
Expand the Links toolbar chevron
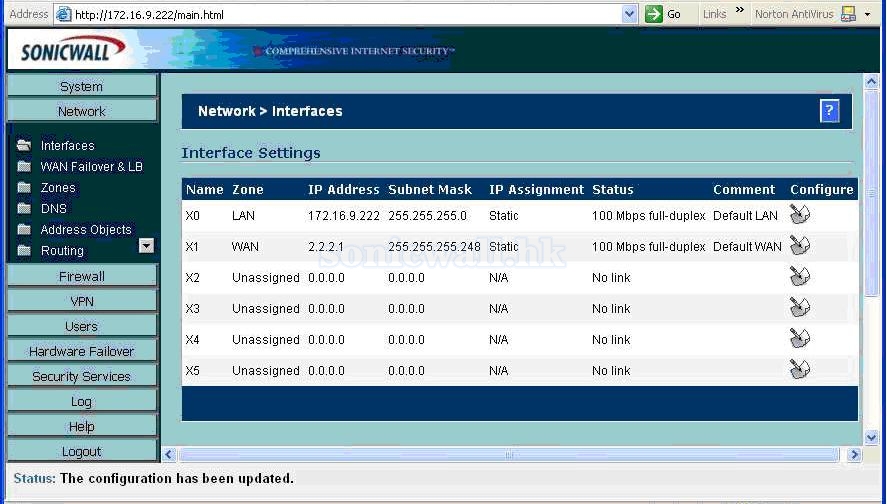(x=740, y=11)
